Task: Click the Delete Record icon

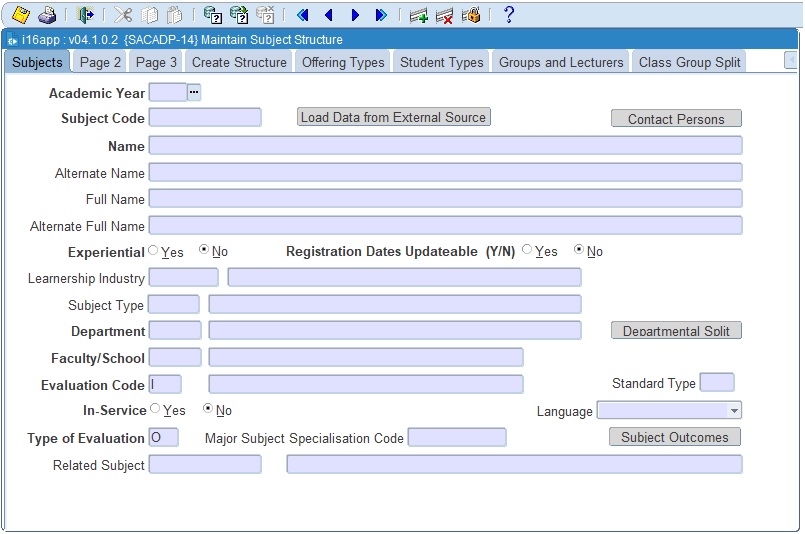Action: pyautogui.click(x=445, y=15)
